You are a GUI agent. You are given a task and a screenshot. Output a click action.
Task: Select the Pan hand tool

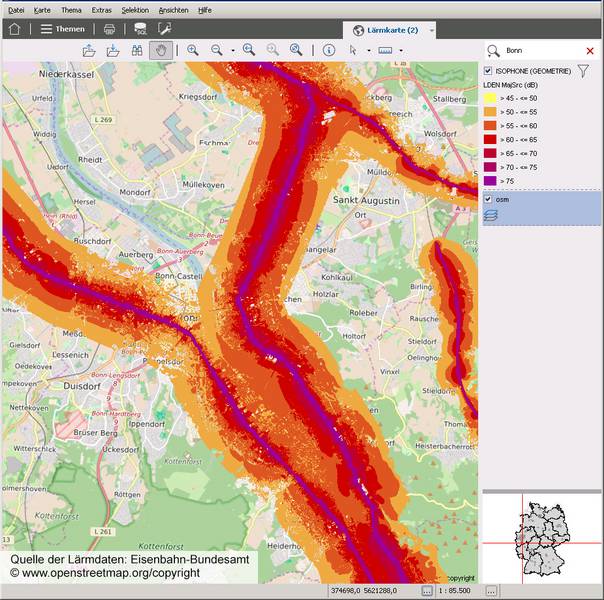click(159, 50)
